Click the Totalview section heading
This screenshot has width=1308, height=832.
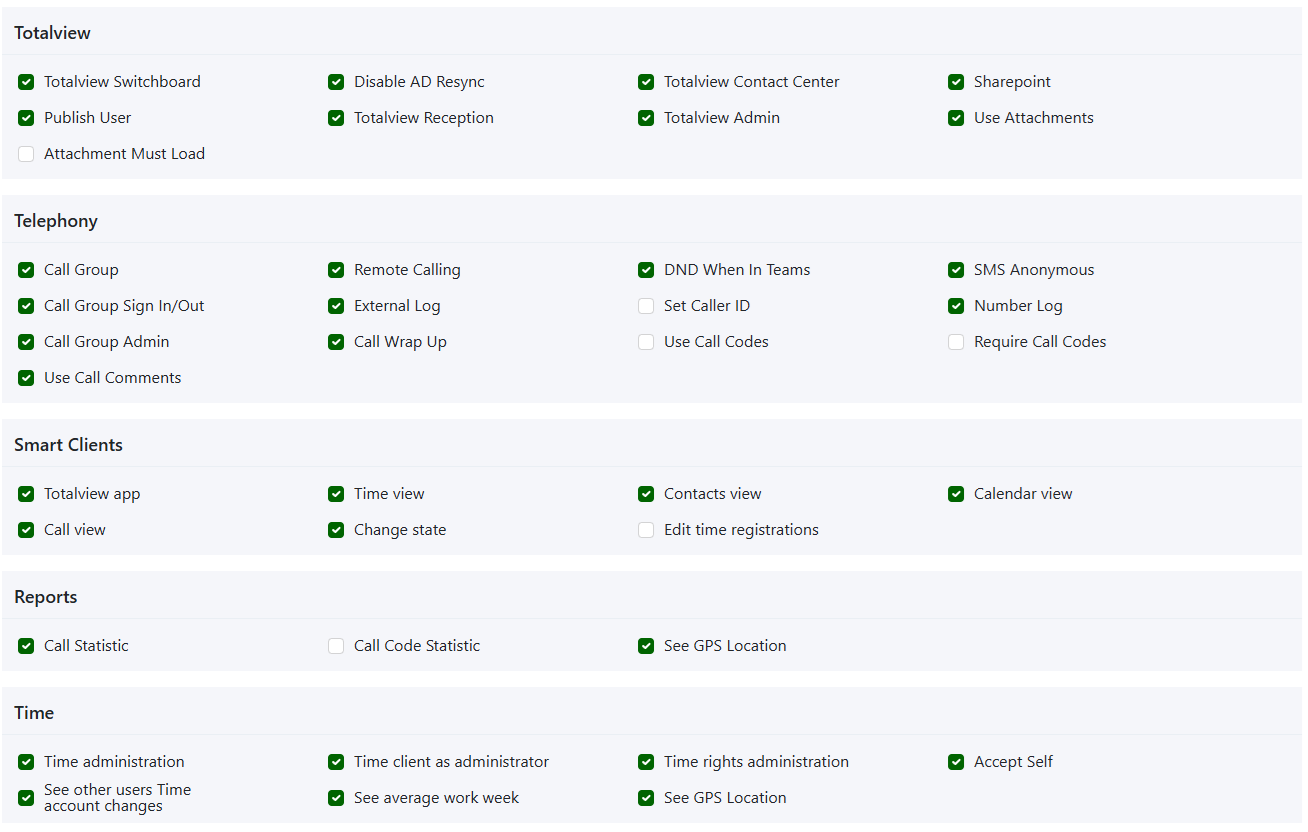[52, 33]
